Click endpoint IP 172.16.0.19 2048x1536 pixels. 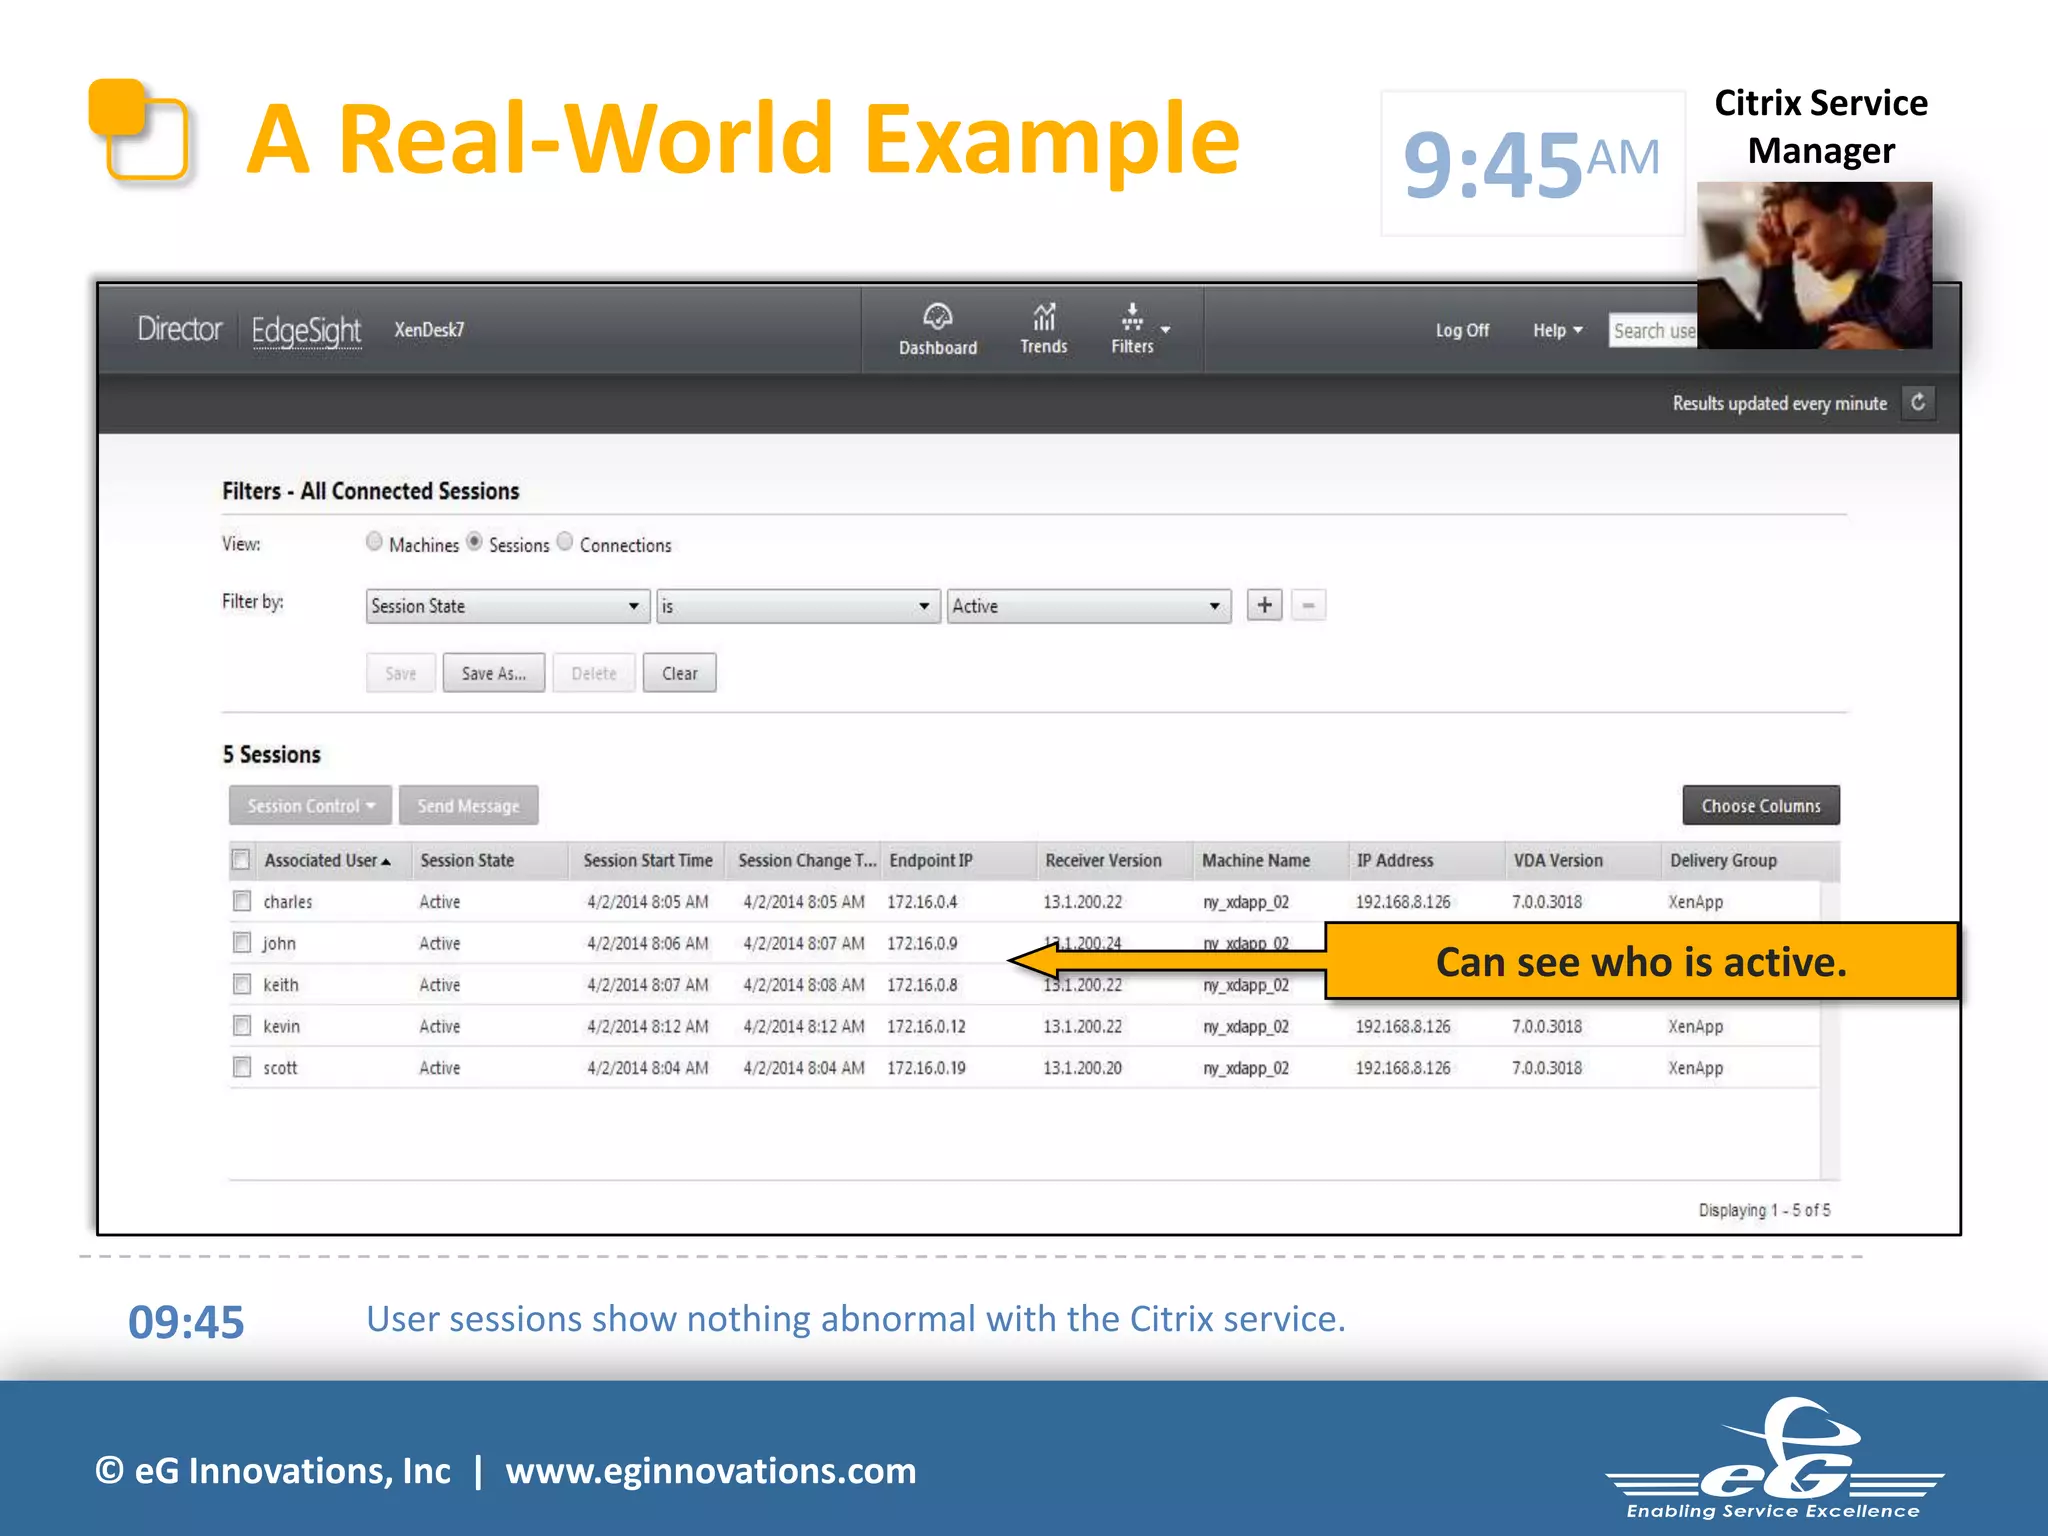point(926,1068)
